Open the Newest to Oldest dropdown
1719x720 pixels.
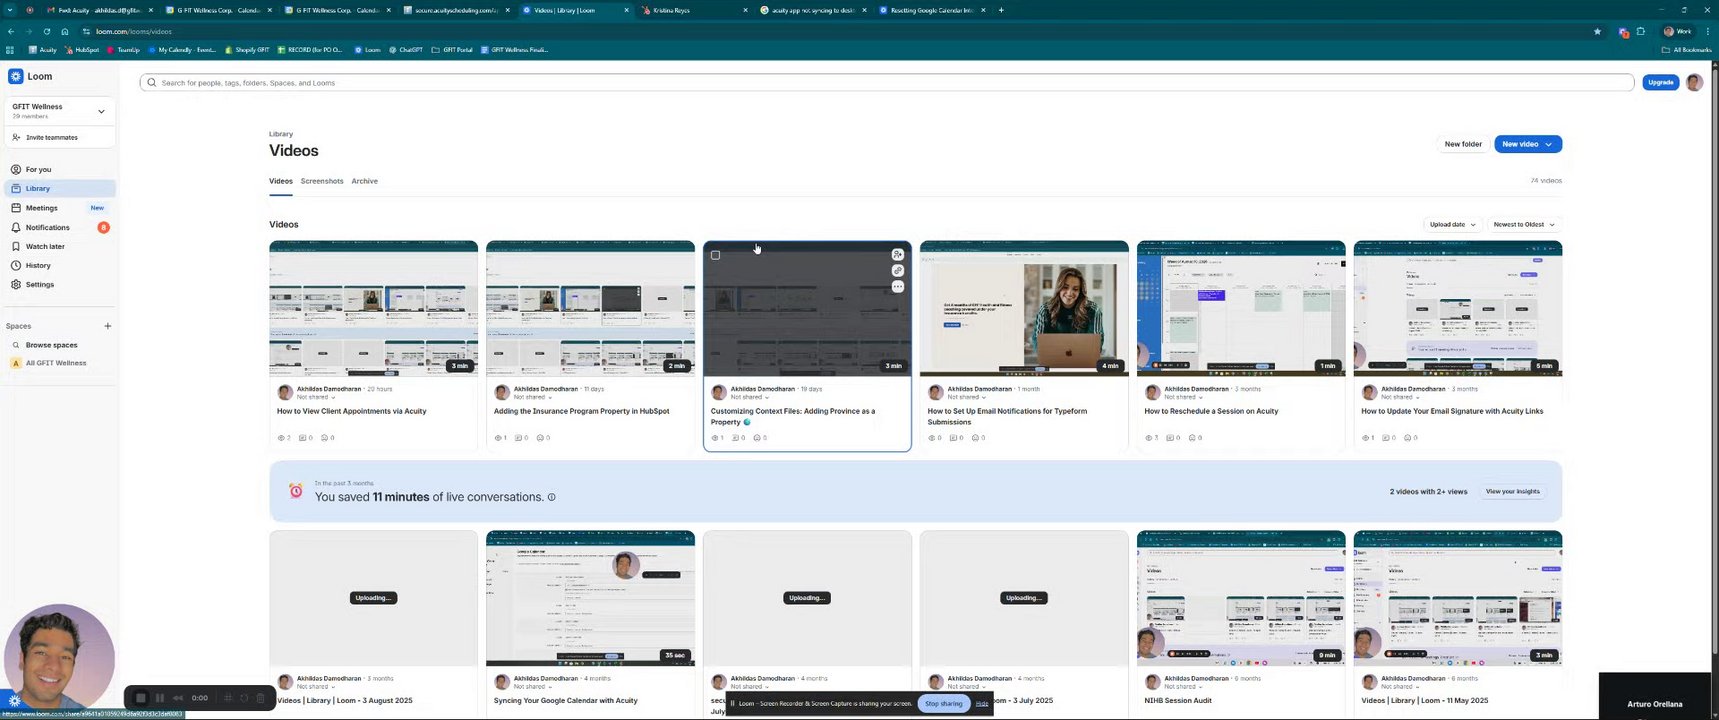(1524, 225)
